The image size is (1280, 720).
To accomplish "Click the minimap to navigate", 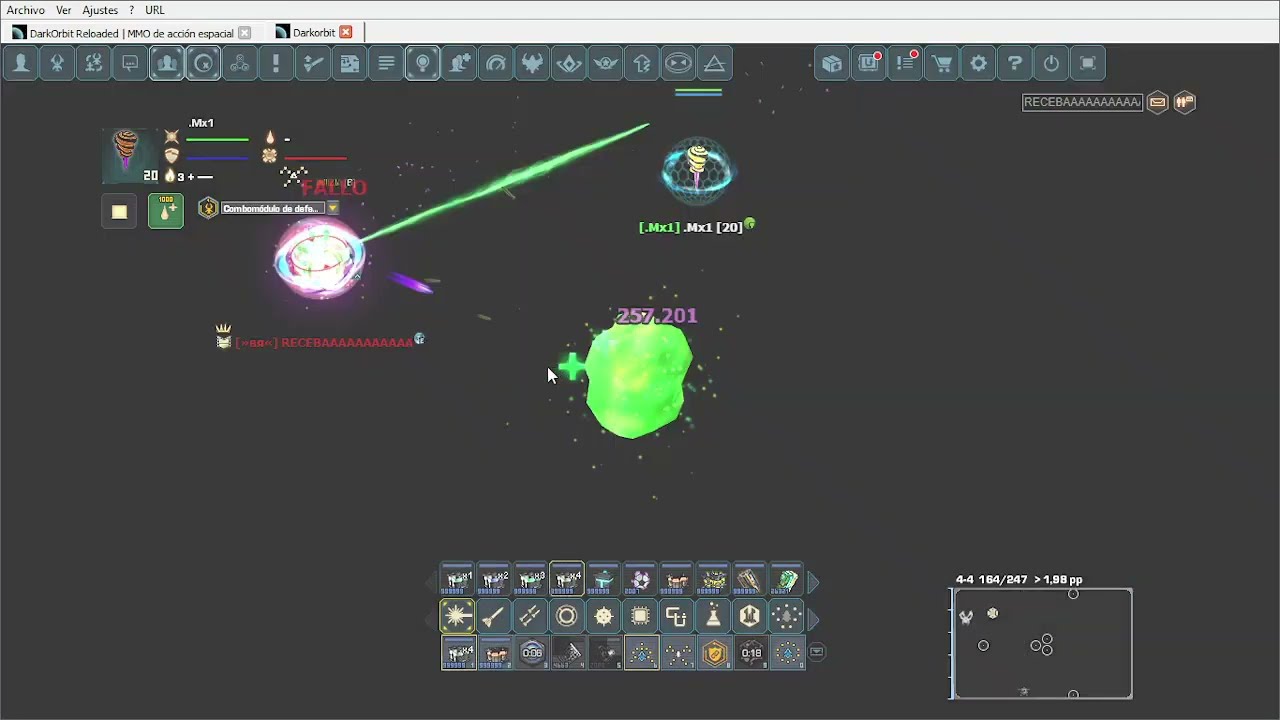I will tap(1043, 644).
